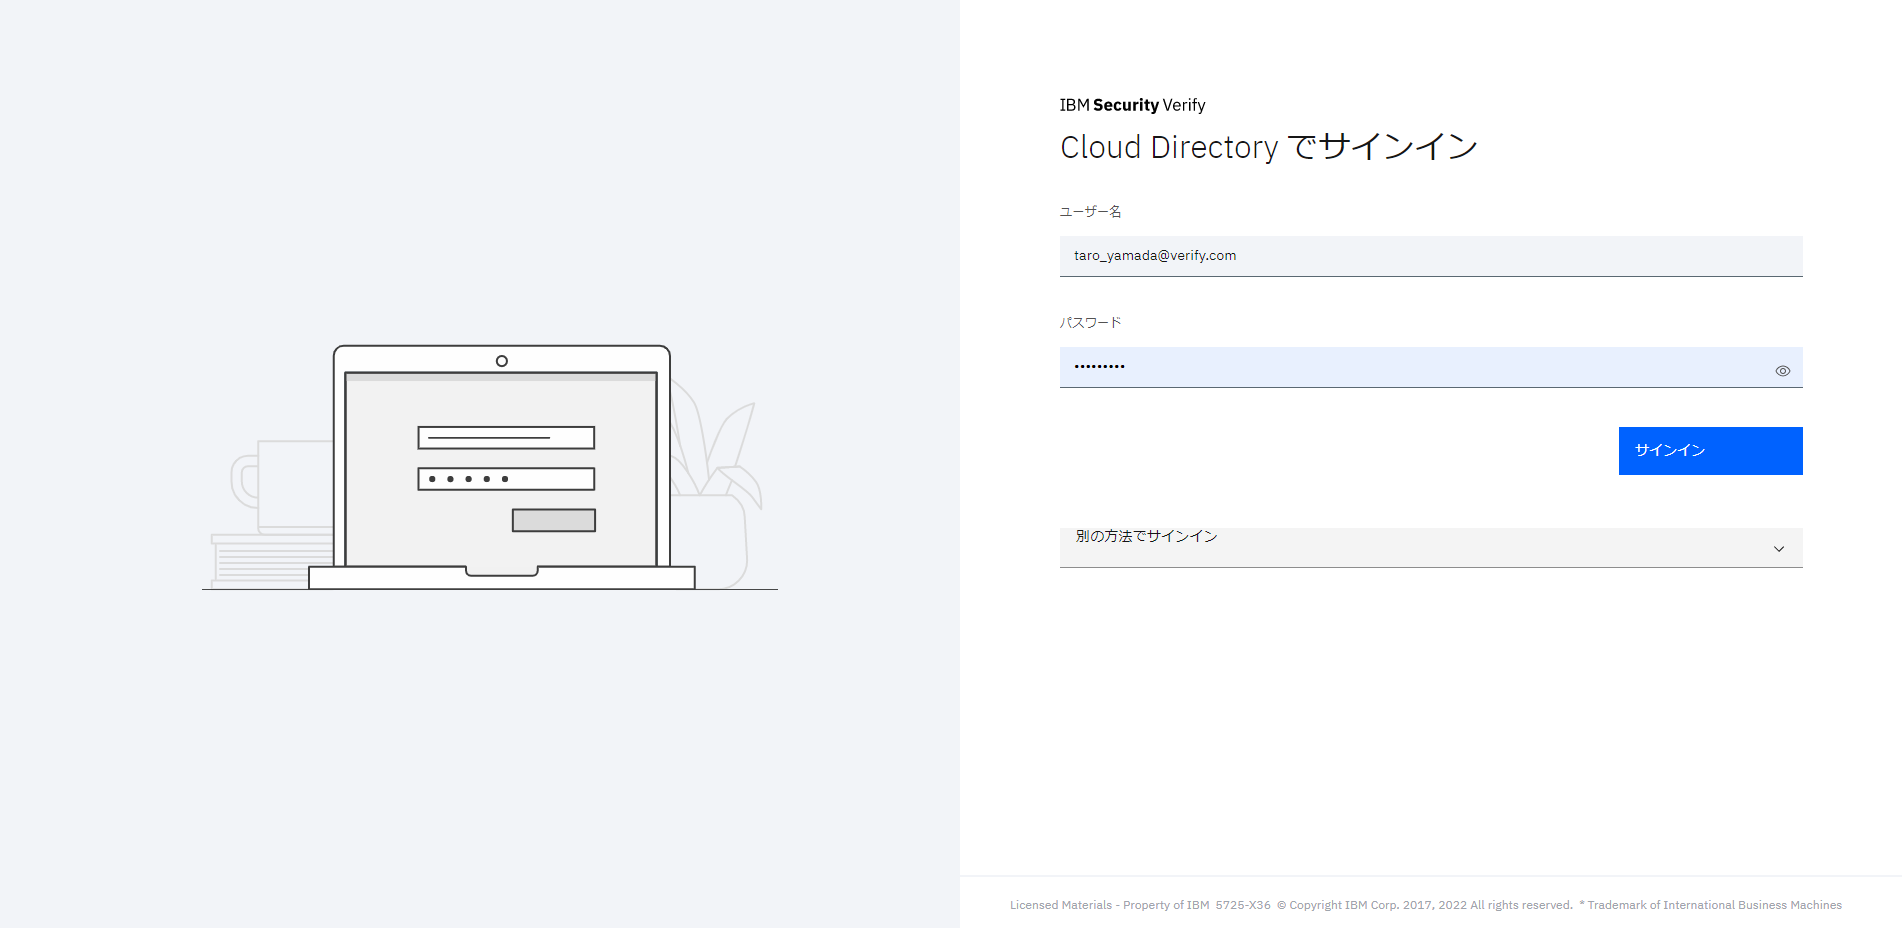Focus the ユーザー名 input field
This screenshot has width=1902, height=928.
point(1431,256)
